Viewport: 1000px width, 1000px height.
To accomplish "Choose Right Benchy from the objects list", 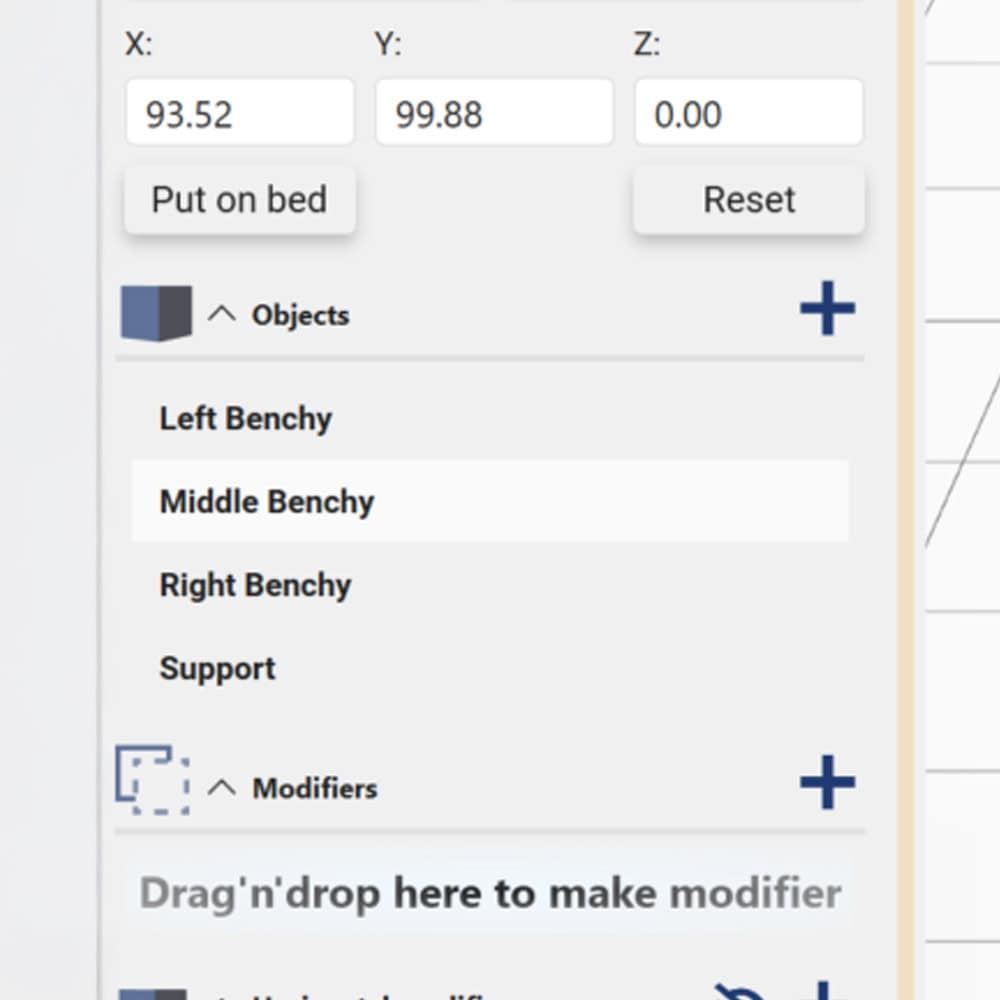I will 255,585.
